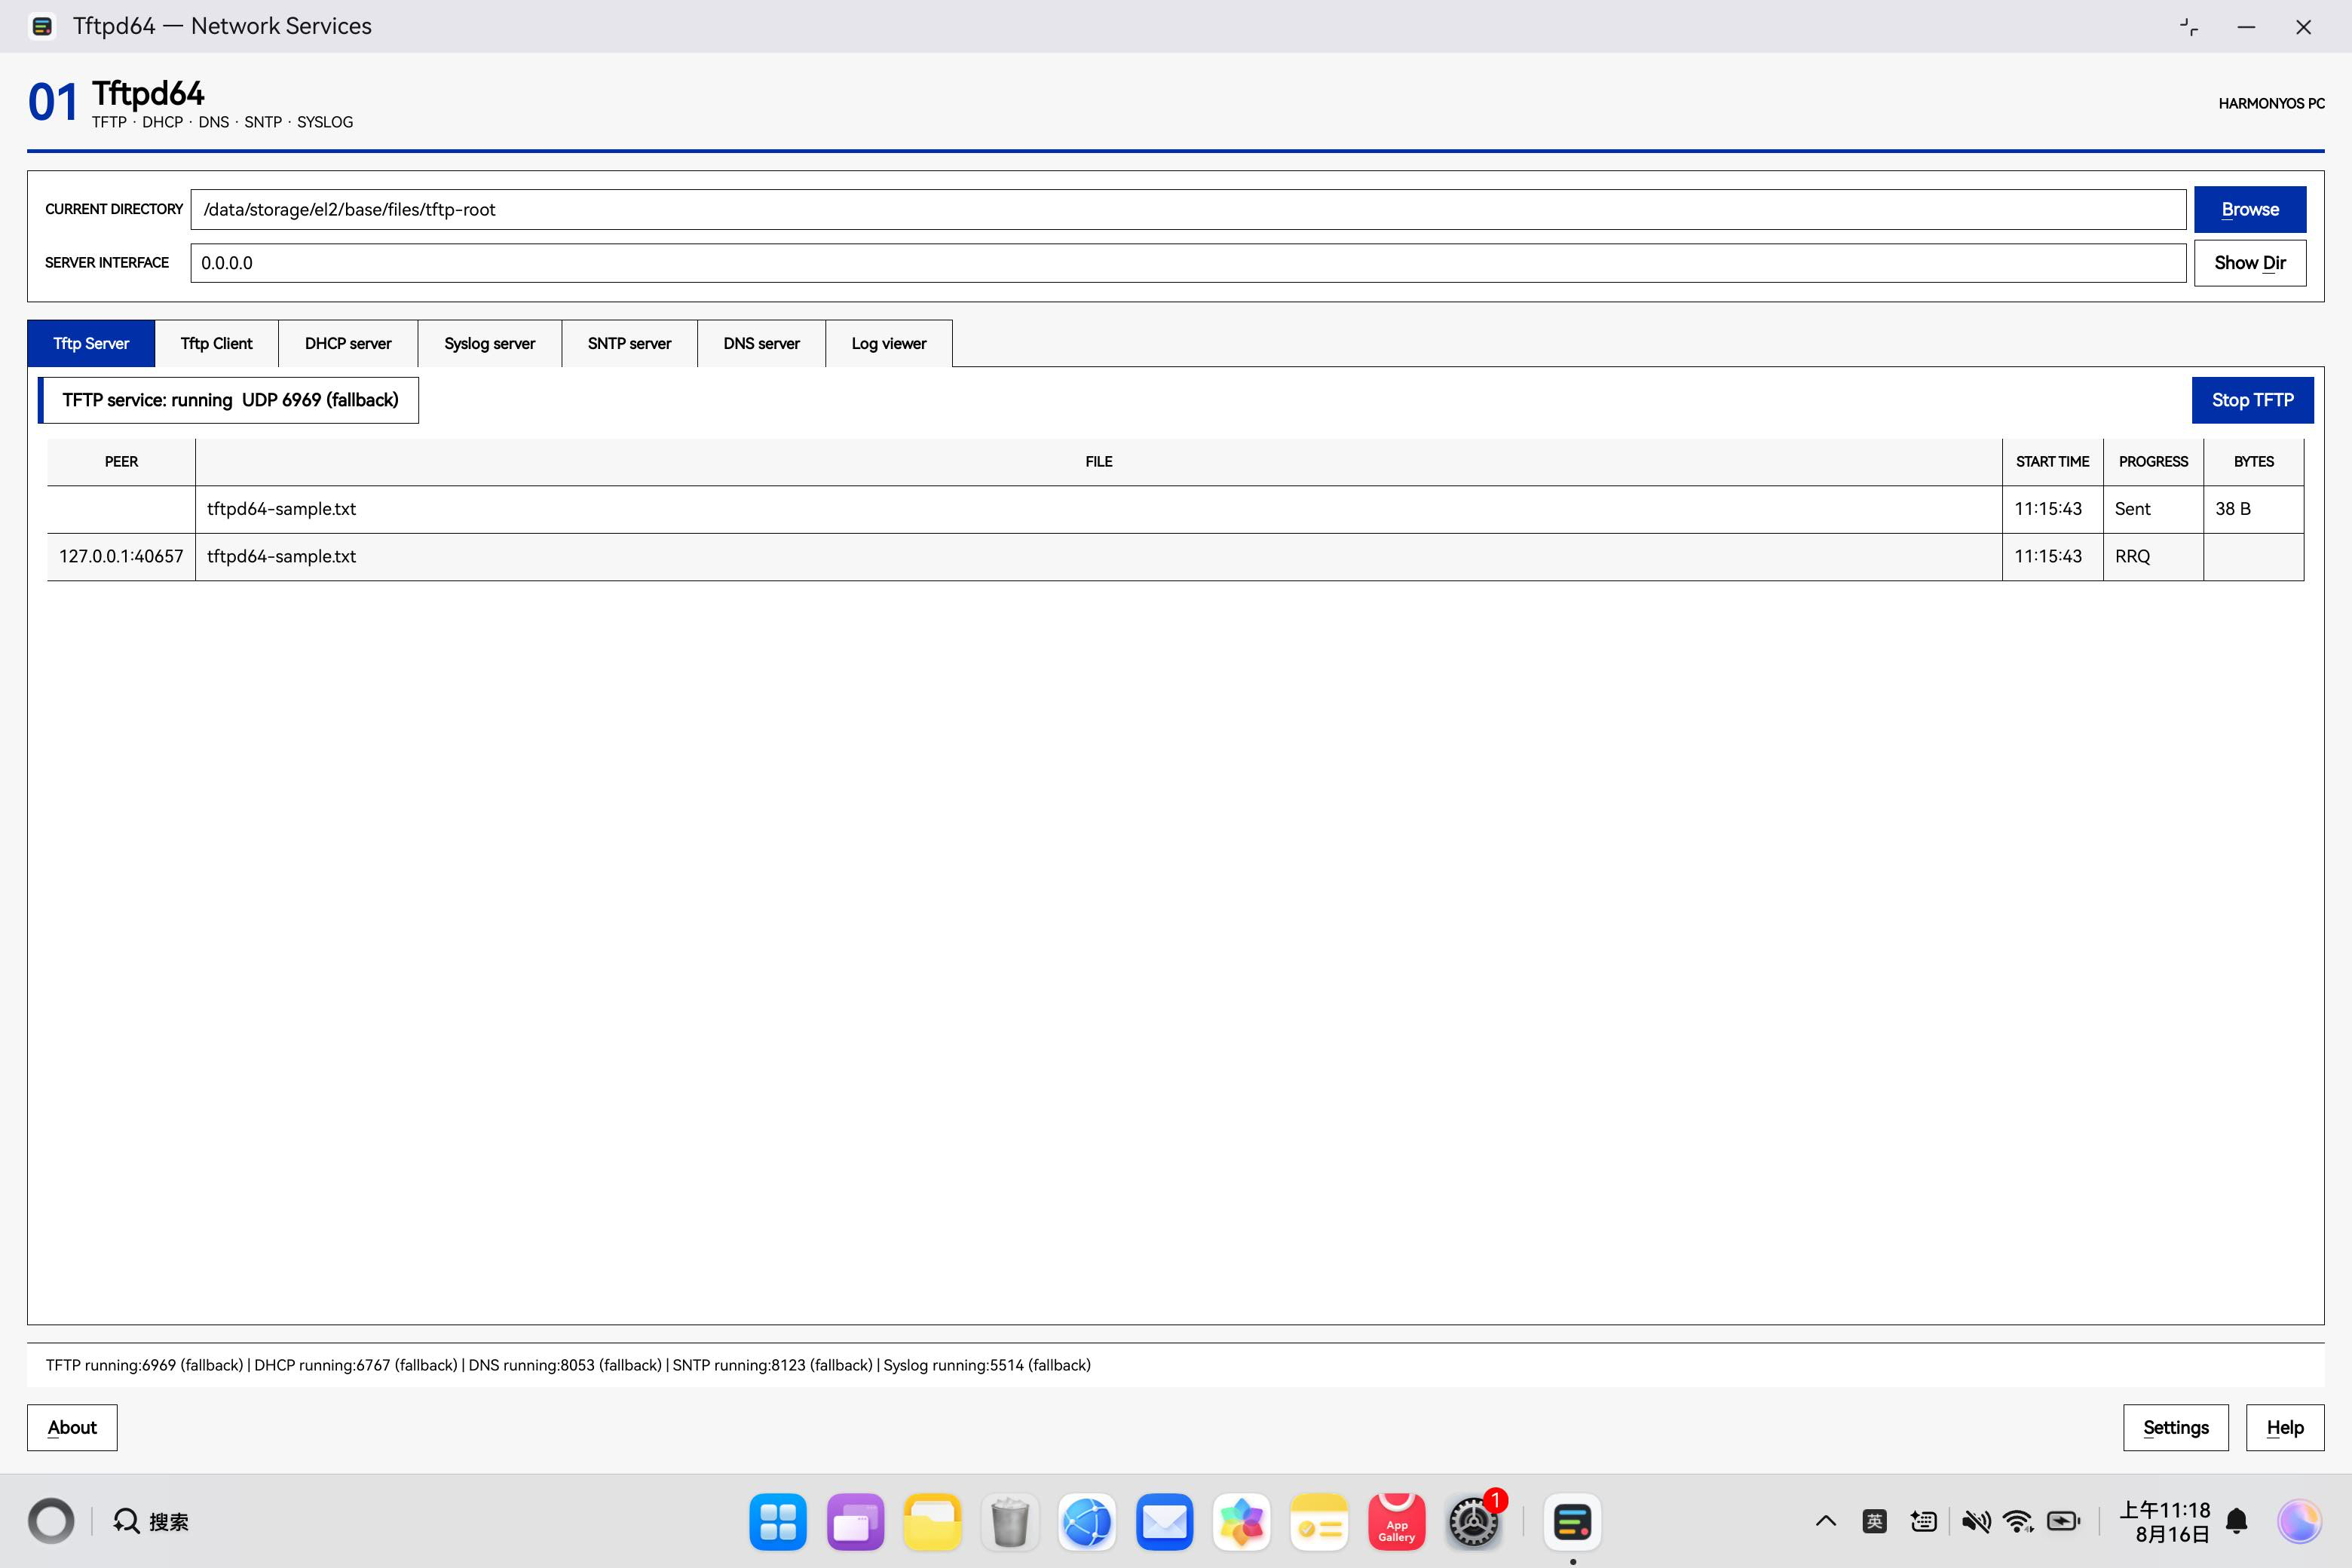Select the Tftp Server tab
The width and height of the screenshot is (2352, 1568).
pos(91,344)
